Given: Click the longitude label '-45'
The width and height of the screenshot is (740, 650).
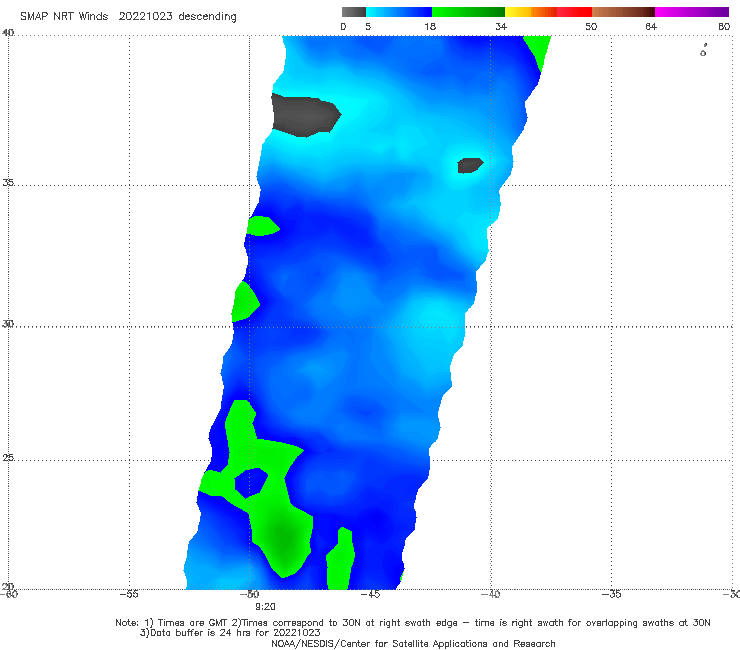Looking at the screenshot, I should [370, 594].
